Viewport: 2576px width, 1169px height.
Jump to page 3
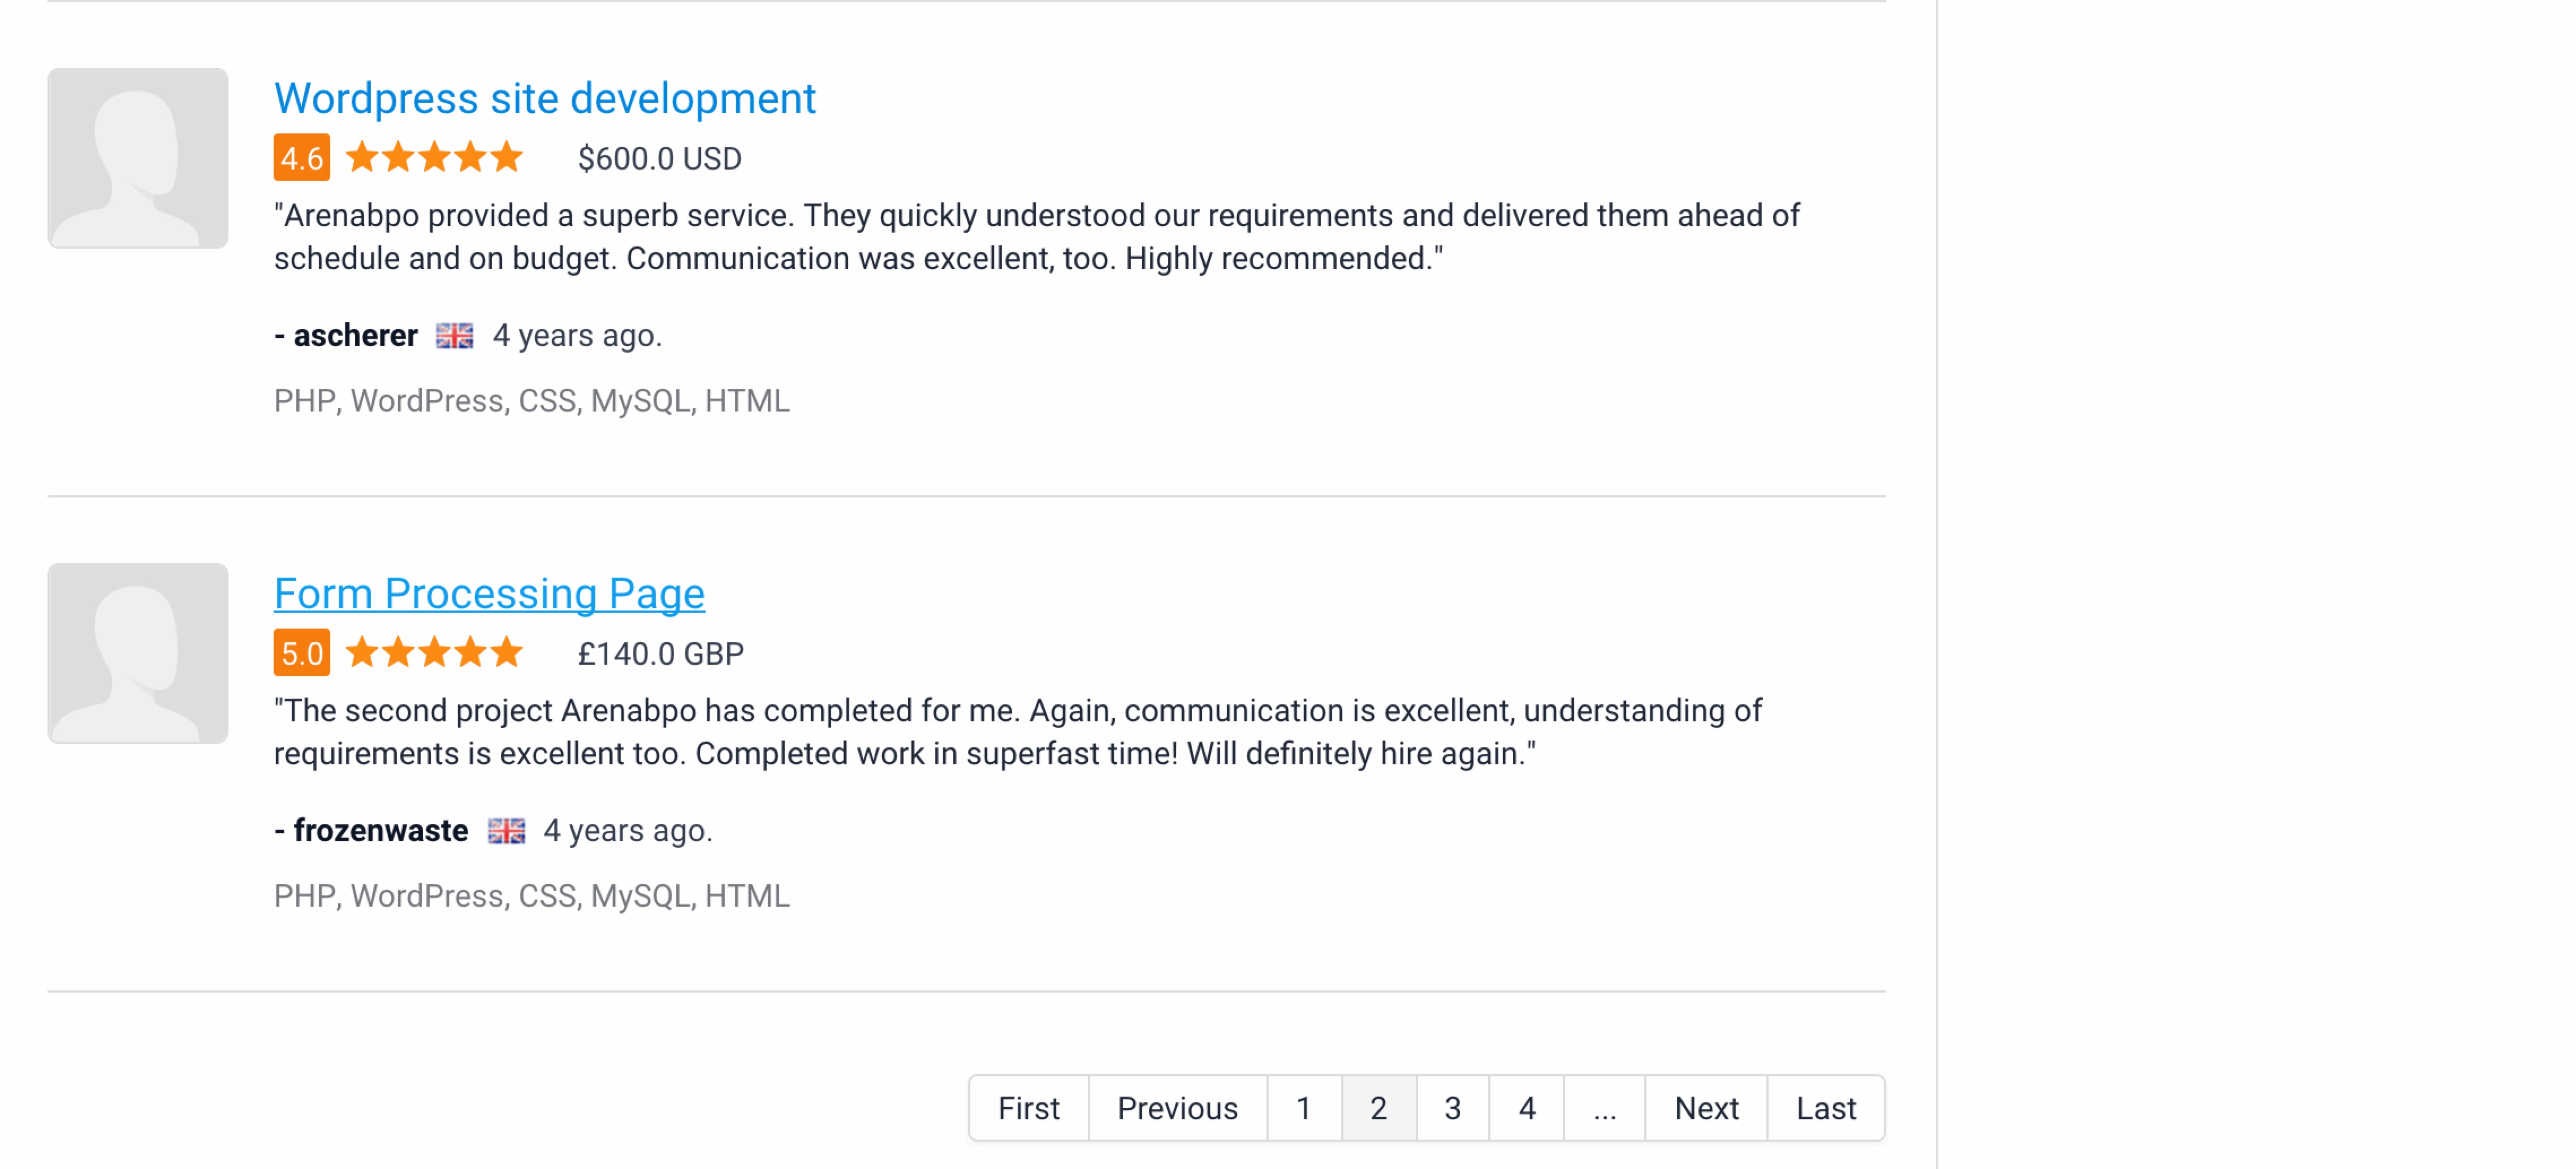[1452, 1108]
